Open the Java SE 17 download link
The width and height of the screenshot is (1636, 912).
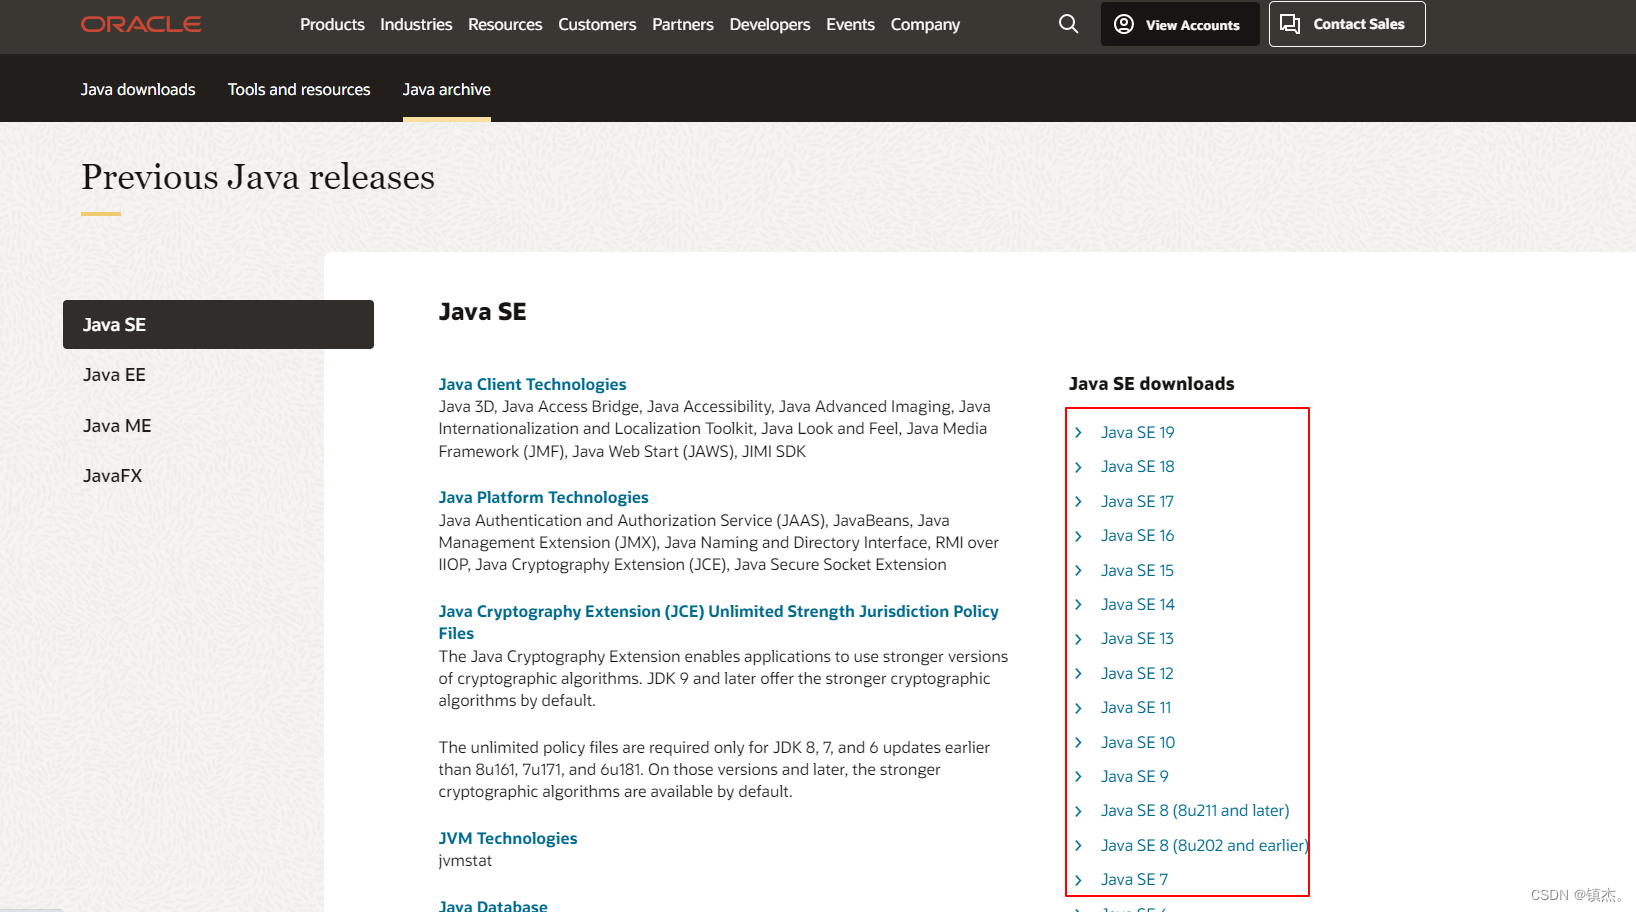tap(1138, 501)
